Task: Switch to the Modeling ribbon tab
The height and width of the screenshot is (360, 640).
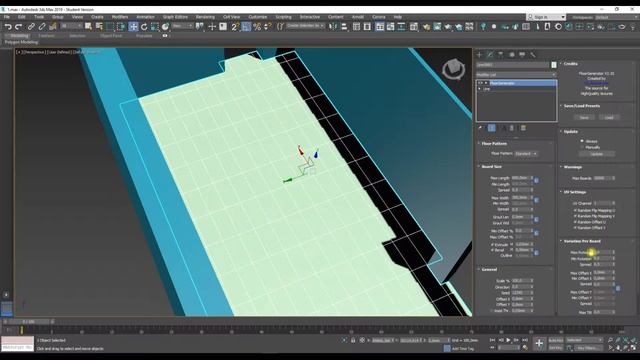Action: click(19, 36)
